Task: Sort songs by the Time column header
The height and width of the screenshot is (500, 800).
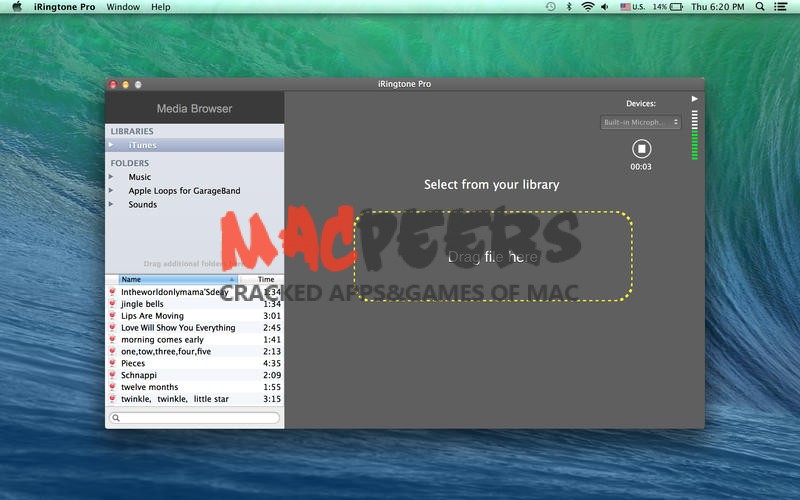Action: pyautogui.click(x=265, y=280)
